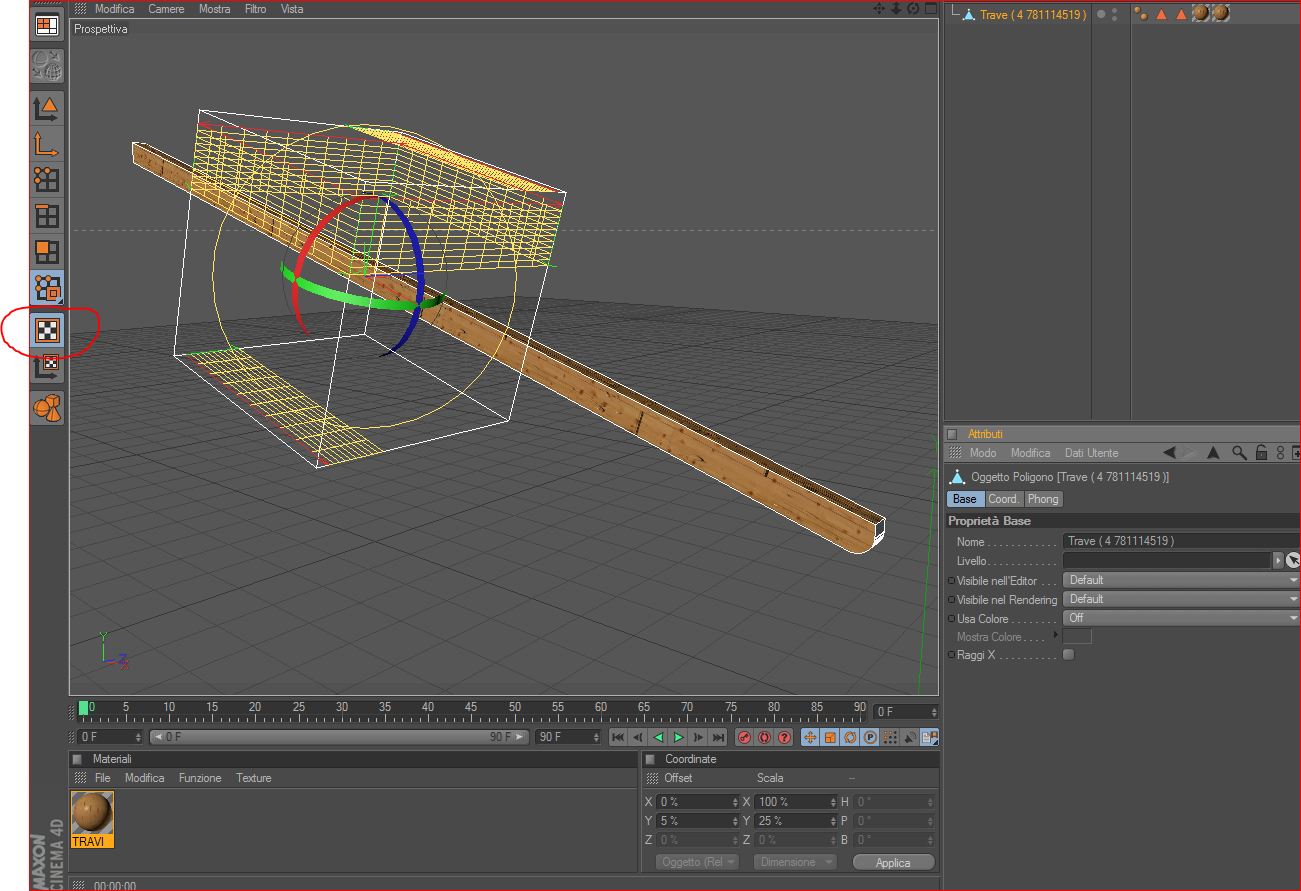Select the Texture mode checkerboard icon
This screenshot has height=891, width=1301.
click(47, 330)
